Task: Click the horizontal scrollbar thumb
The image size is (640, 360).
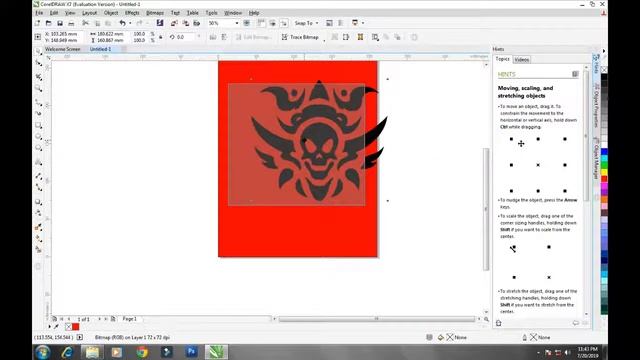Action: (377, 319)
